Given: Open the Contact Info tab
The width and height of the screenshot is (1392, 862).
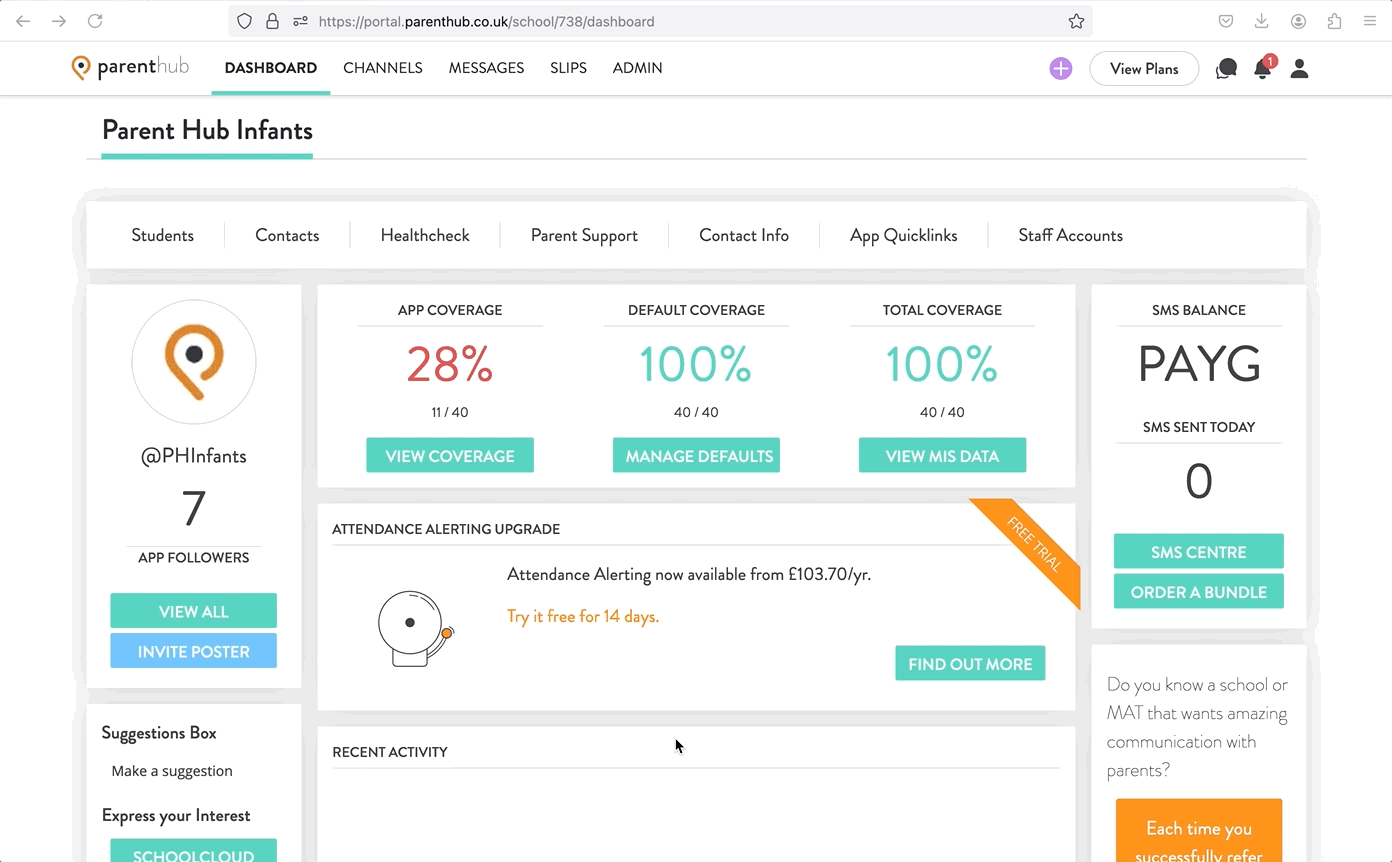Looking at the screenshot, I should point(744,235).
